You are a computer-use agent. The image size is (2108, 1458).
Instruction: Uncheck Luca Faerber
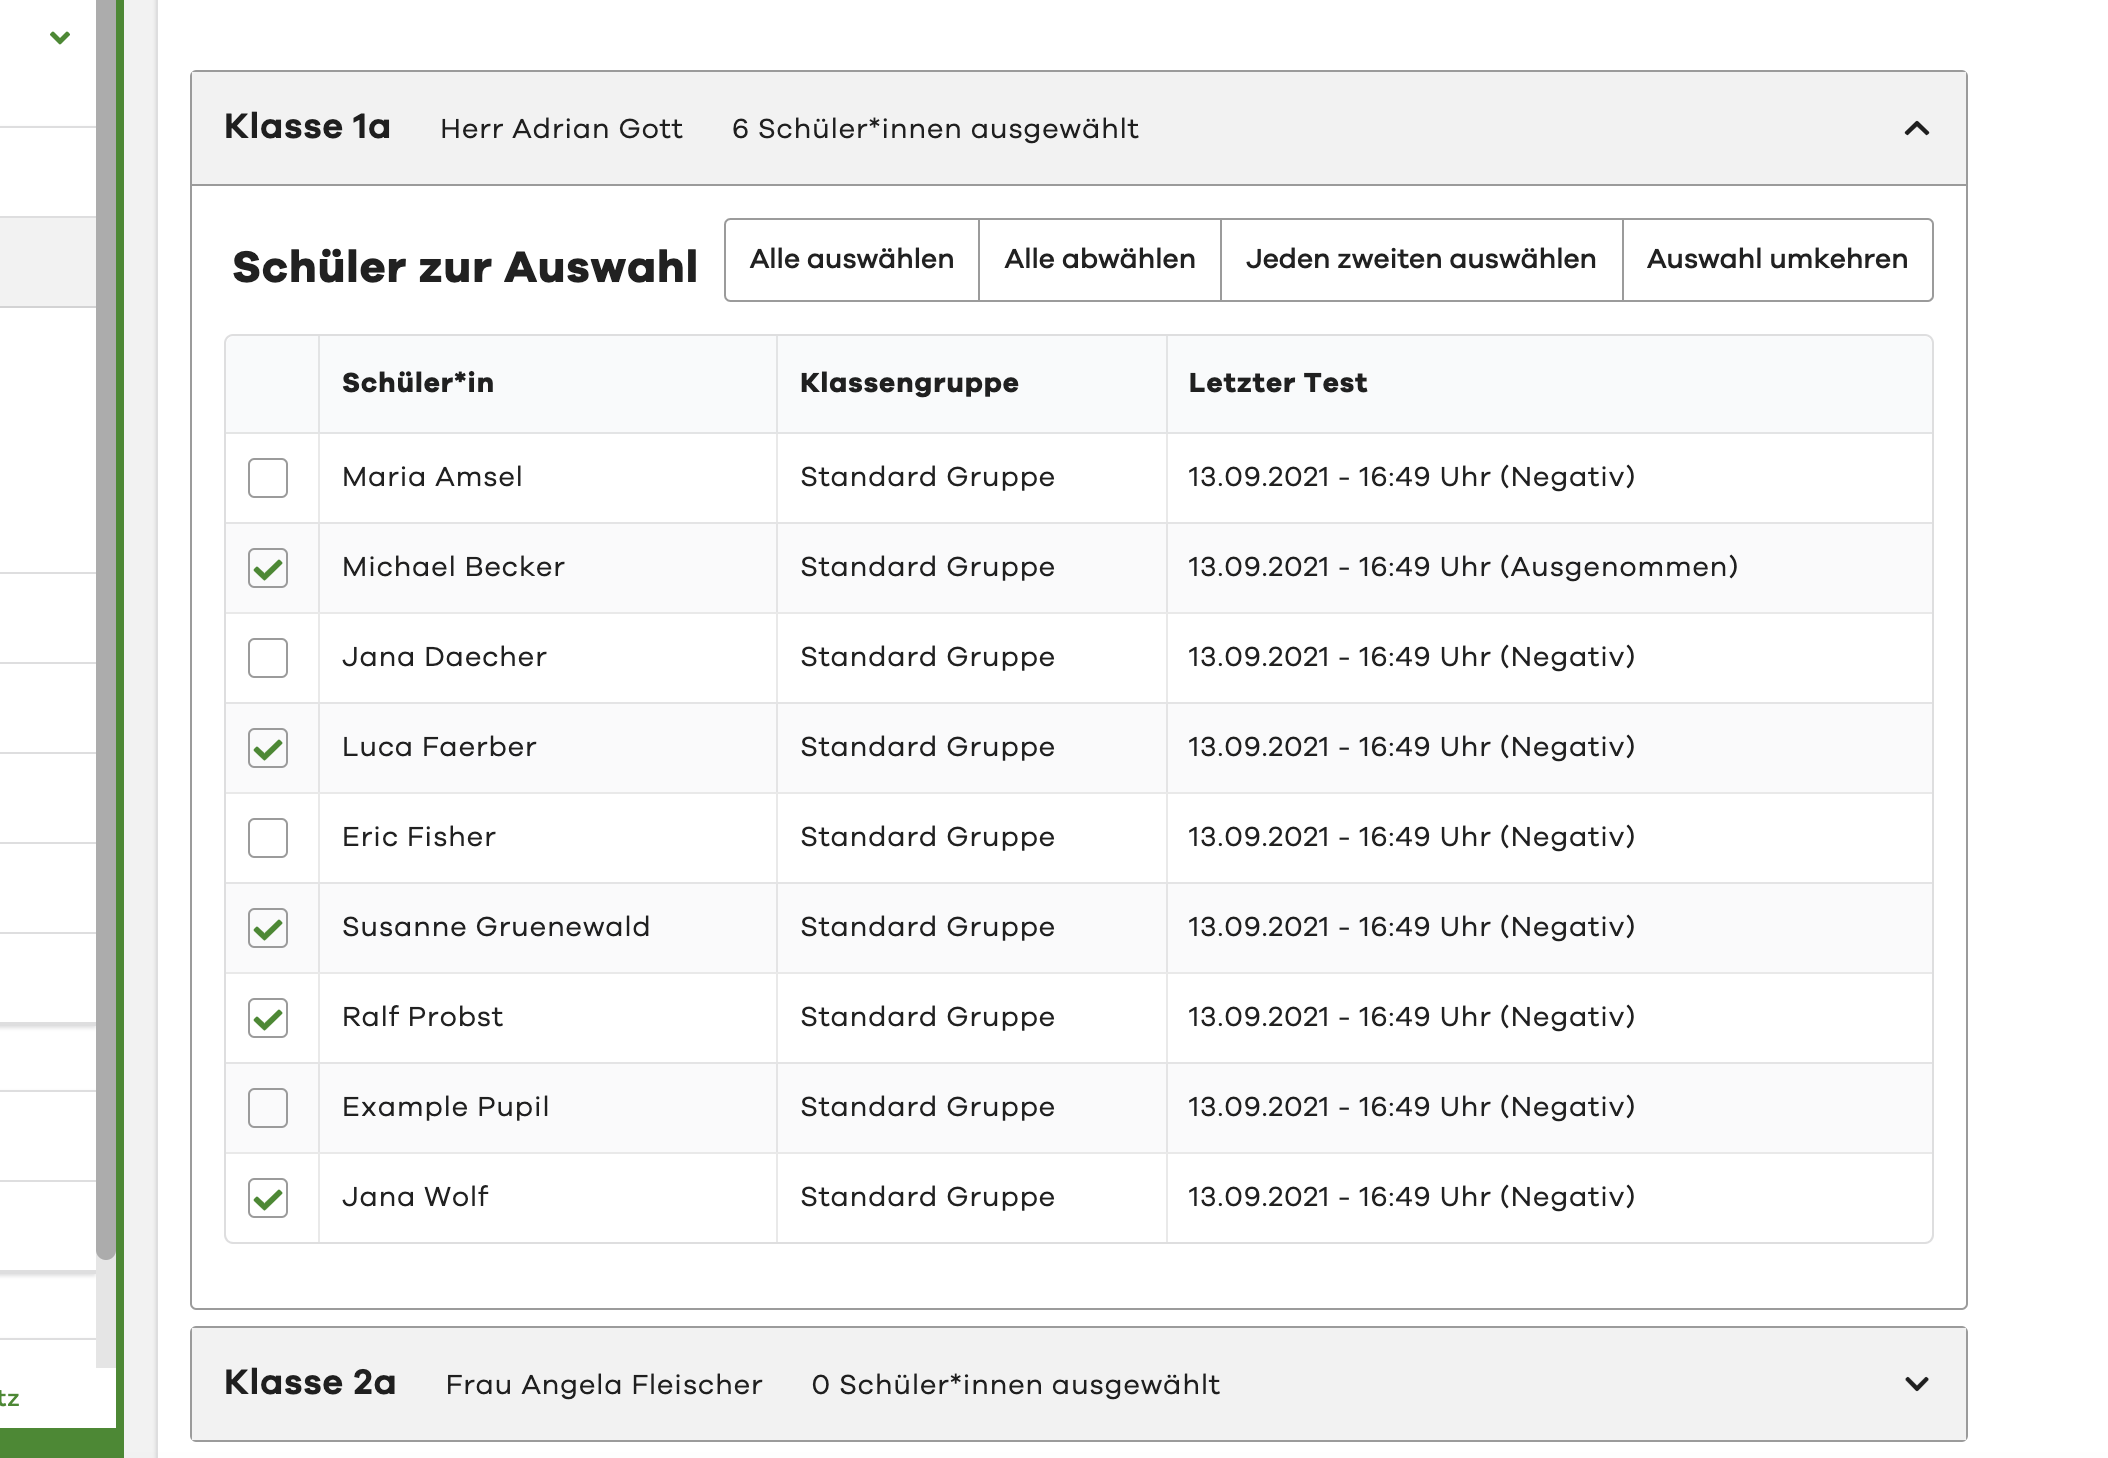pos(267,747)
